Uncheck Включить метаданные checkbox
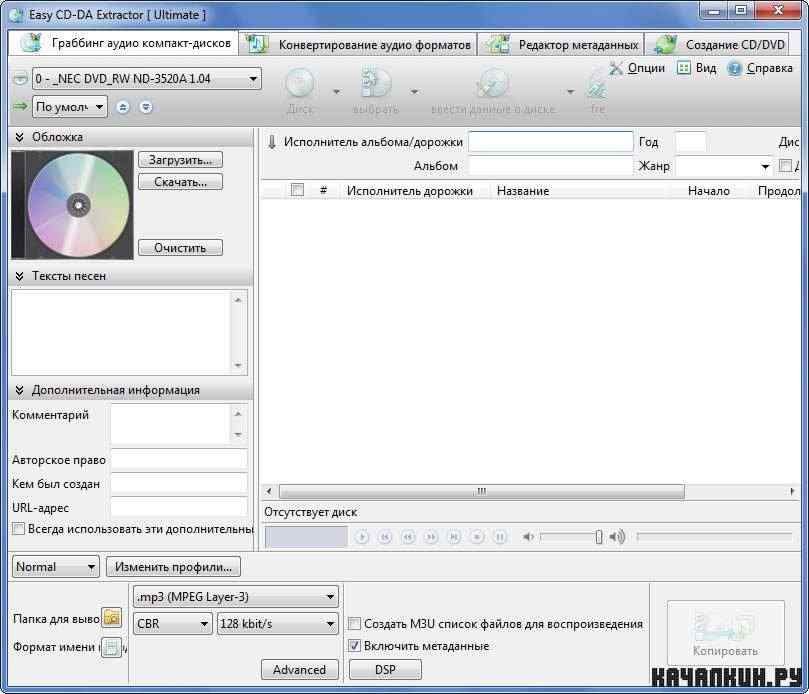 [354, 645]
